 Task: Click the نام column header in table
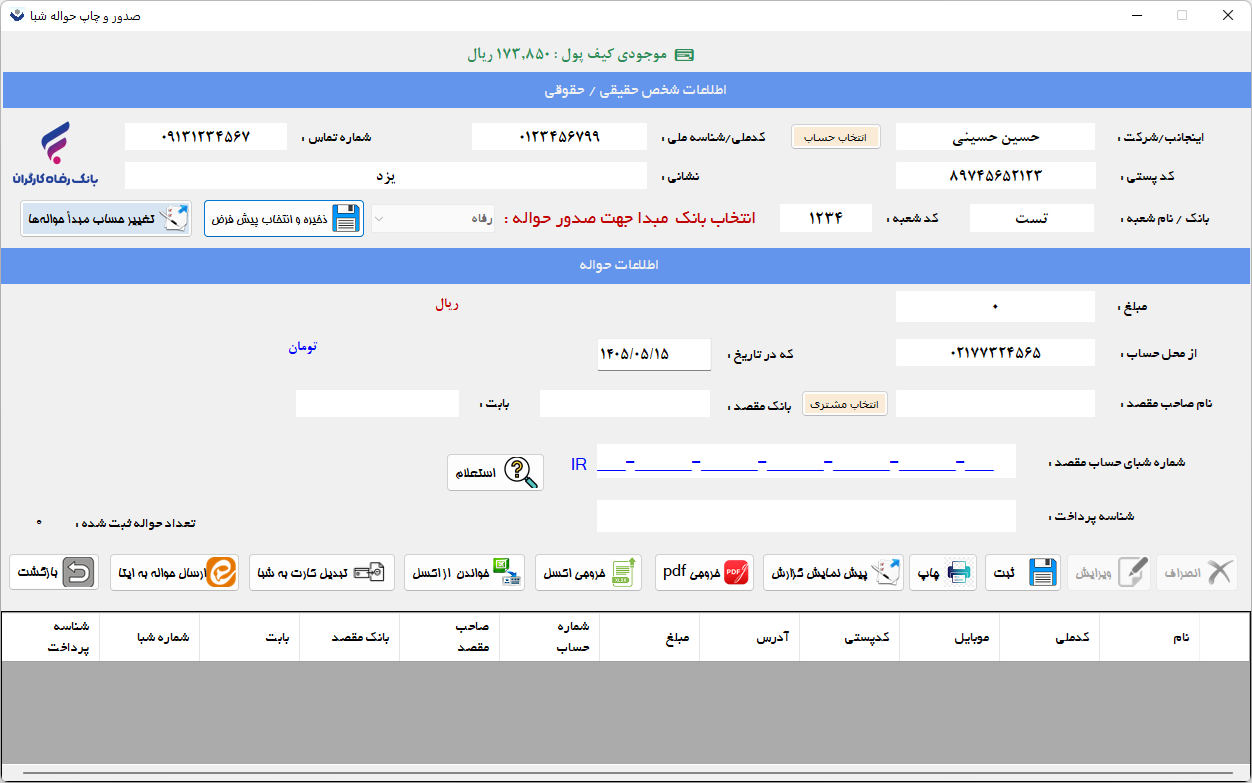1150,637
